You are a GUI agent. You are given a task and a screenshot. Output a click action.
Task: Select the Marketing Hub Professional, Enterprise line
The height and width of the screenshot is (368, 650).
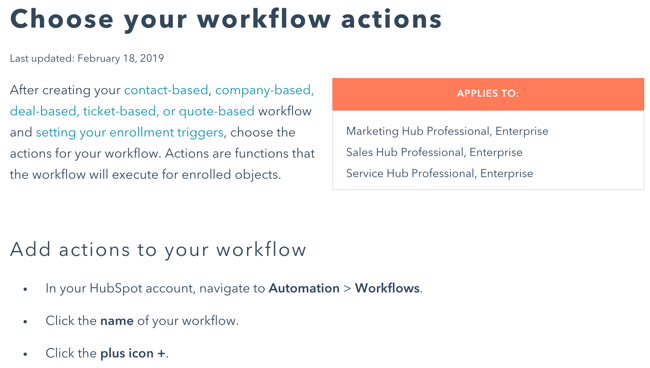click(447, 131)
